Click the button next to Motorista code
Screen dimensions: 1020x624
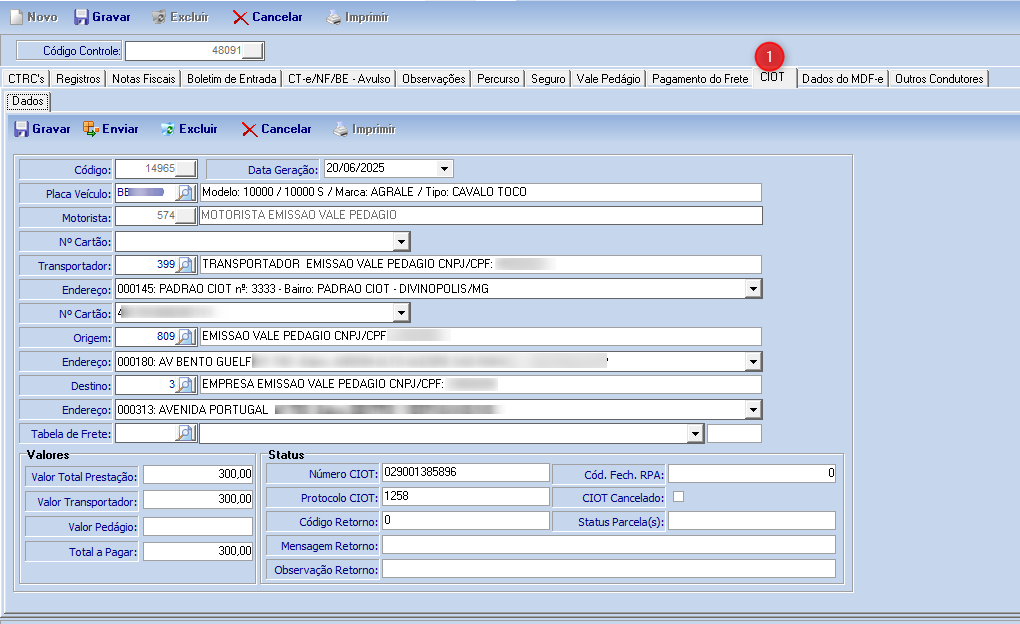(186, 216)
